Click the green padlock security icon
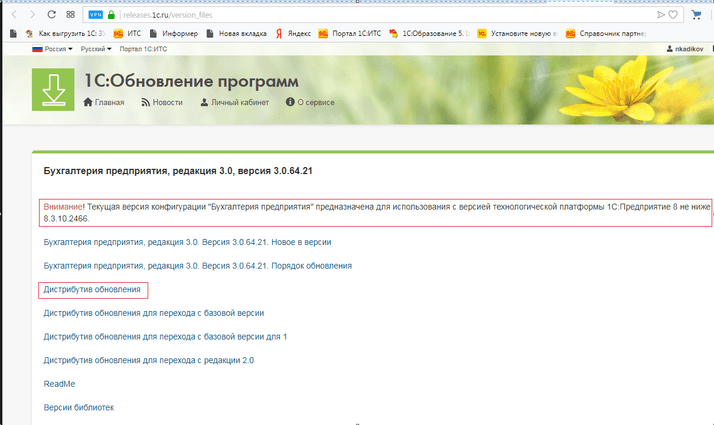Screen dimensions: 714x425 coord(111,15)
